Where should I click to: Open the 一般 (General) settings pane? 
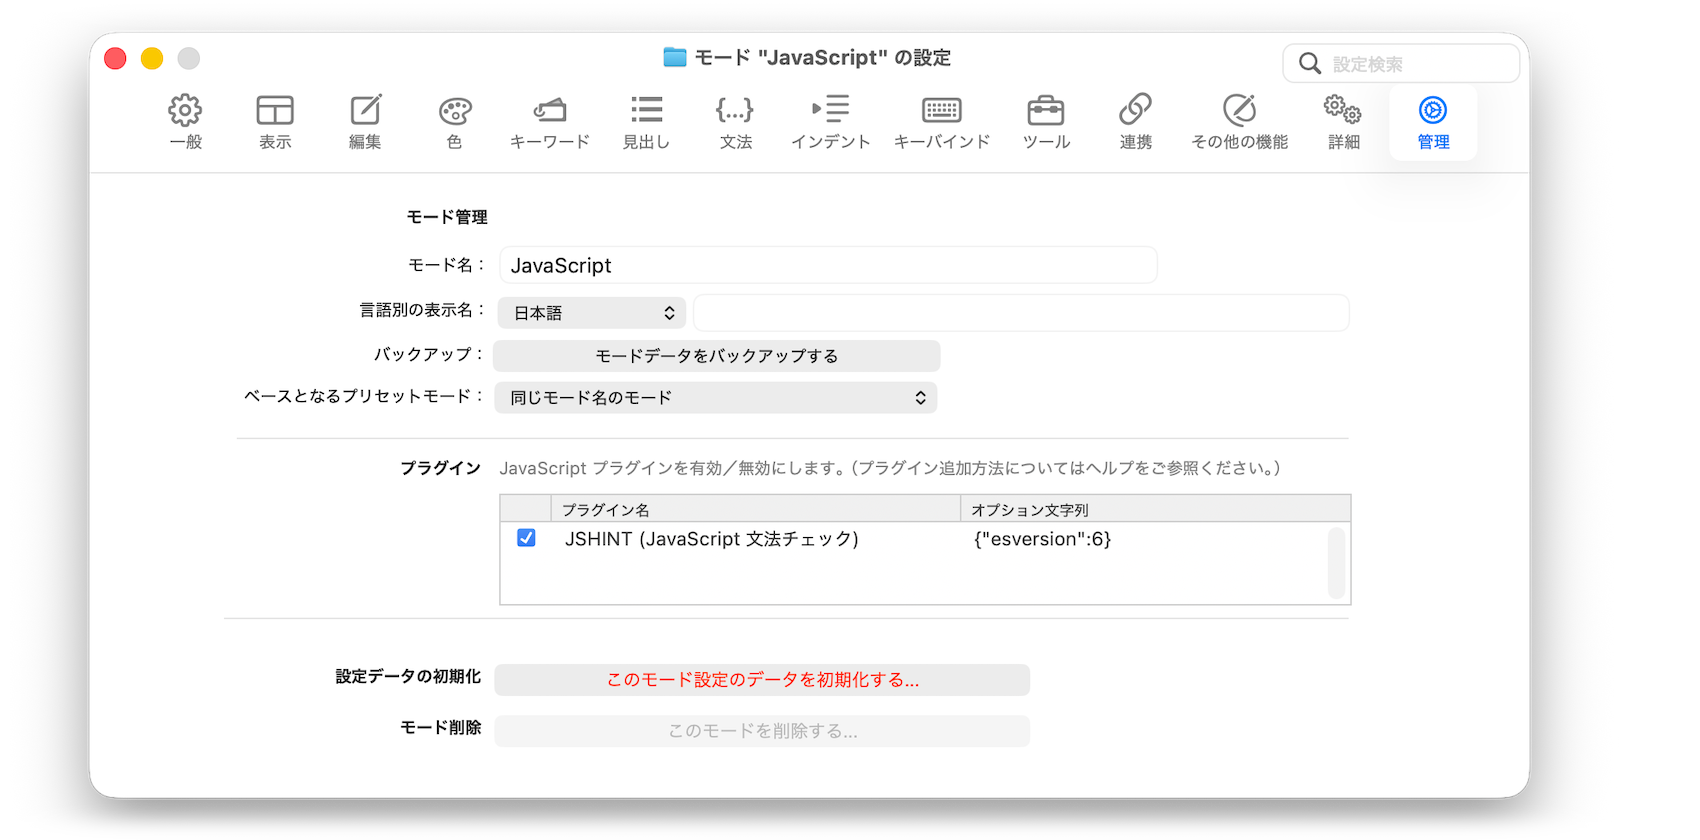[x=185, y=121]
